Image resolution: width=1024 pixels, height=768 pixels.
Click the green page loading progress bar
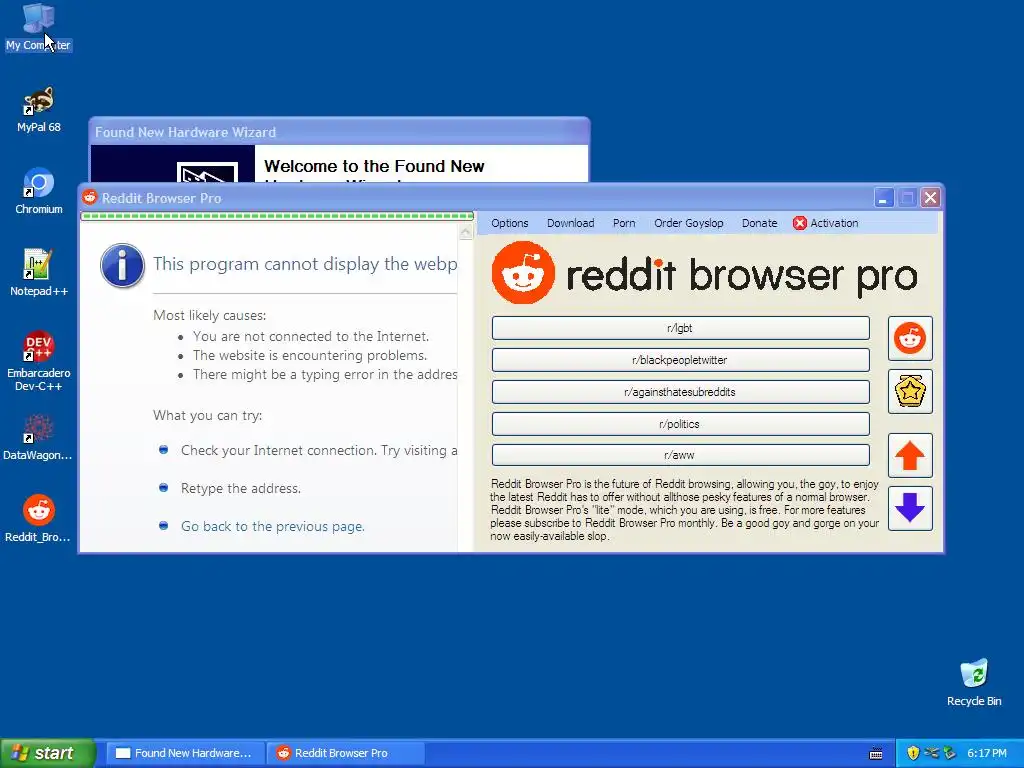click(x=277, y=216)
